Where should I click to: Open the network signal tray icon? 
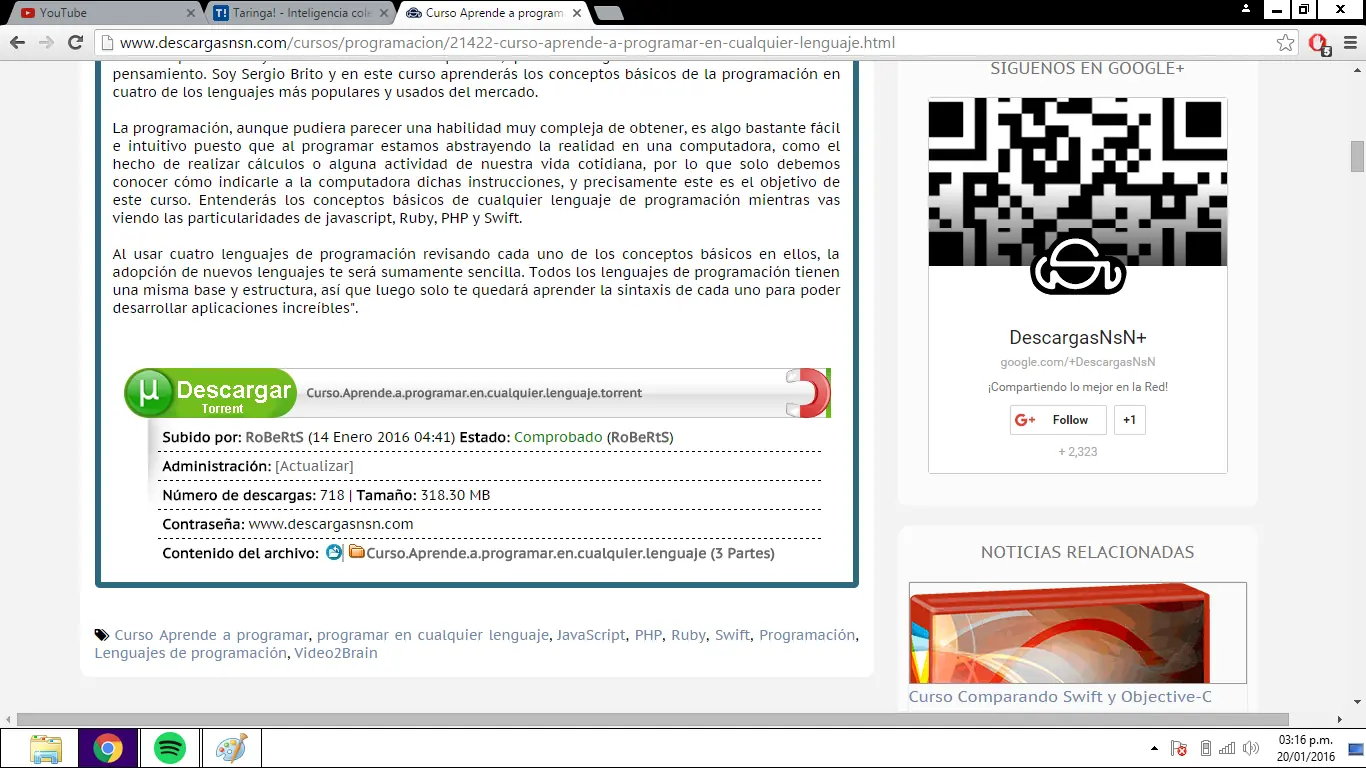tap(1227, 748)
